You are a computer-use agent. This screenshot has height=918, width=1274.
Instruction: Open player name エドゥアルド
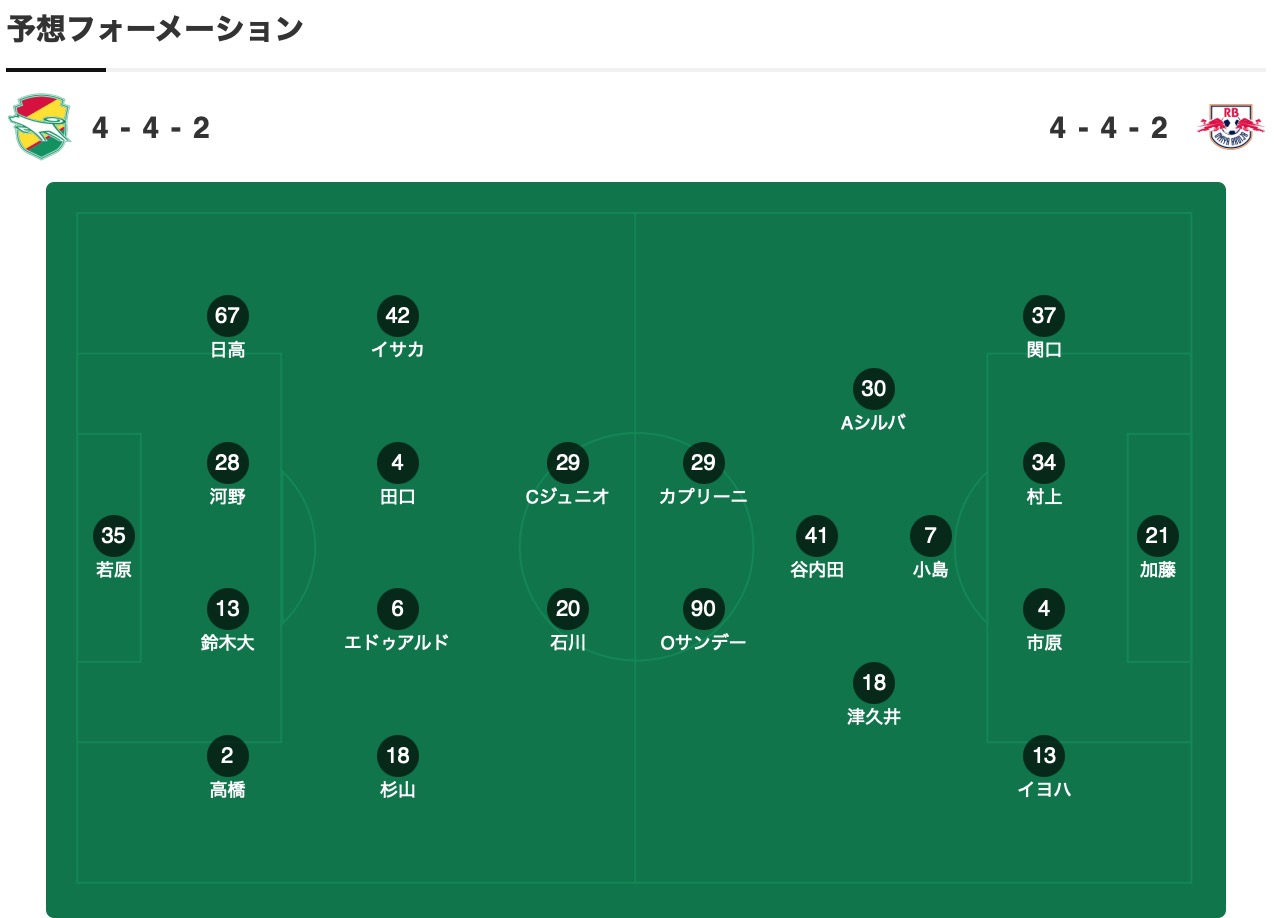(x=397, y=643)
